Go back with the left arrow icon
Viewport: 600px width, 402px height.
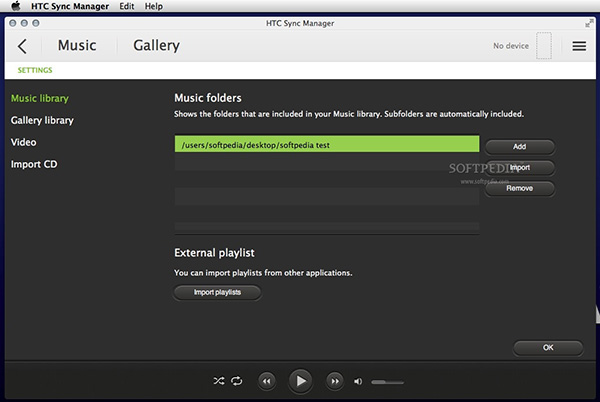[x=22, y=46]
